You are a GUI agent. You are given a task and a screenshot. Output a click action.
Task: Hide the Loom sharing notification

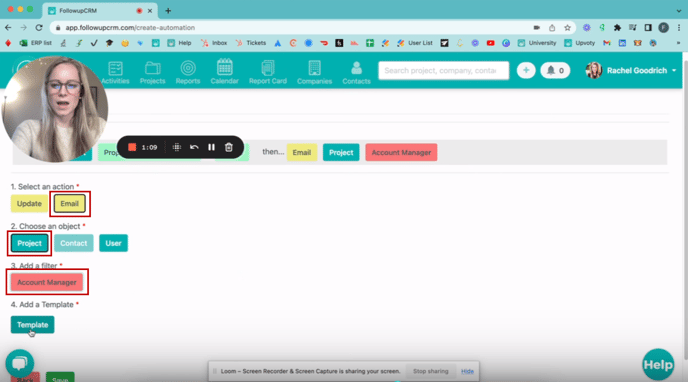click(x=467, y=371)
